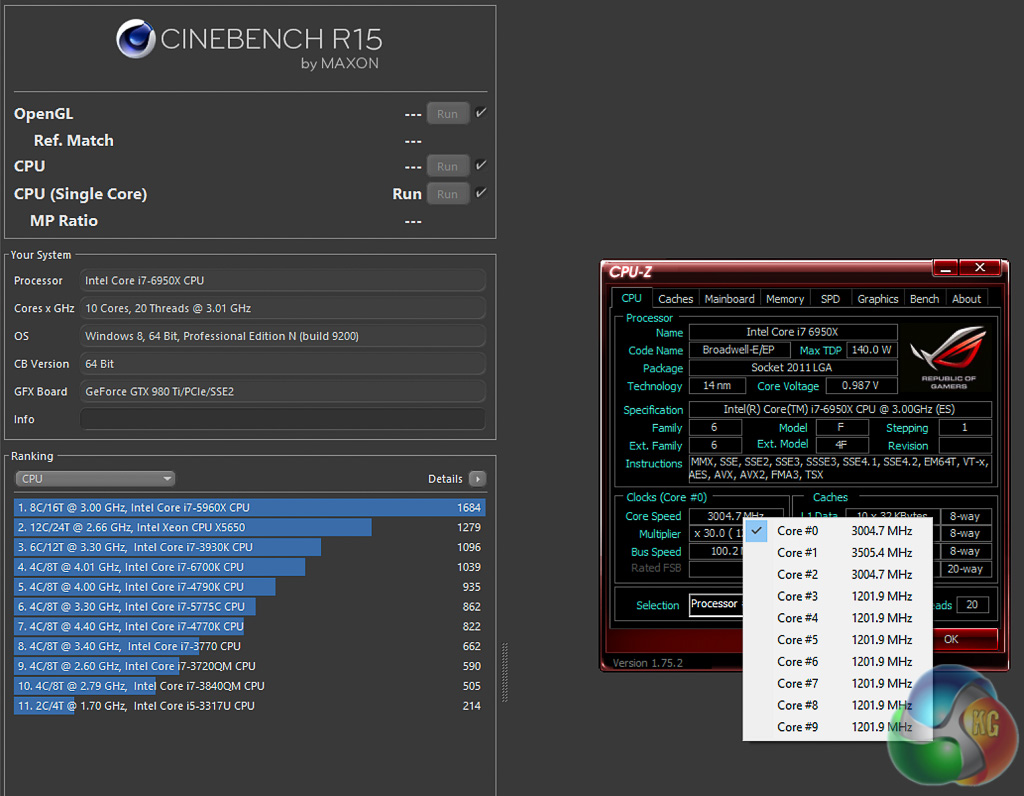Image resolution: width=1024 pixels, height=796 pixels.
Task: Open the Memory tab in CPU-Z
Action: tap(785, 298)
